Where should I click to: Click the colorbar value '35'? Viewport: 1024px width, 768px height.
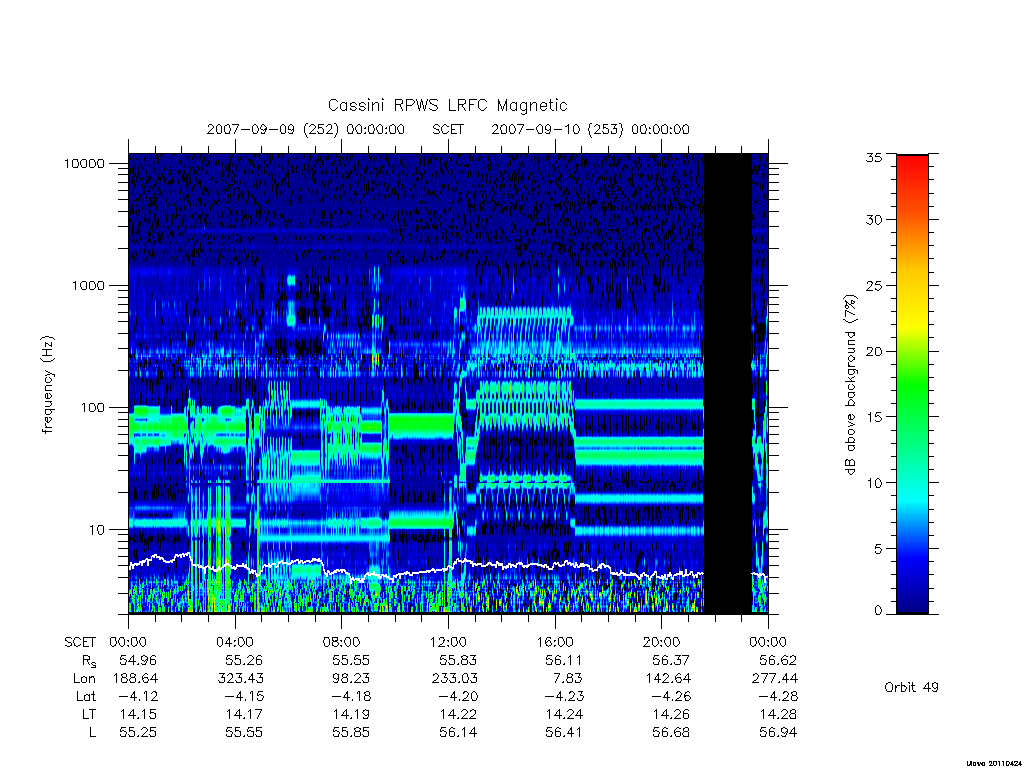point(873,157)
